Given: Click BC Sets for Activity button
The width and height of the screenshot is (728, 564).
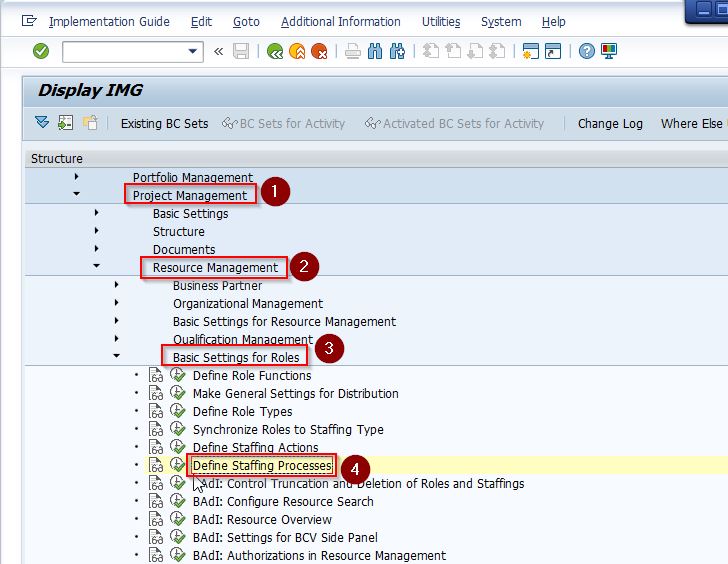Looking at the screenshot, I should pyautogui.click(x=283, y=123).
